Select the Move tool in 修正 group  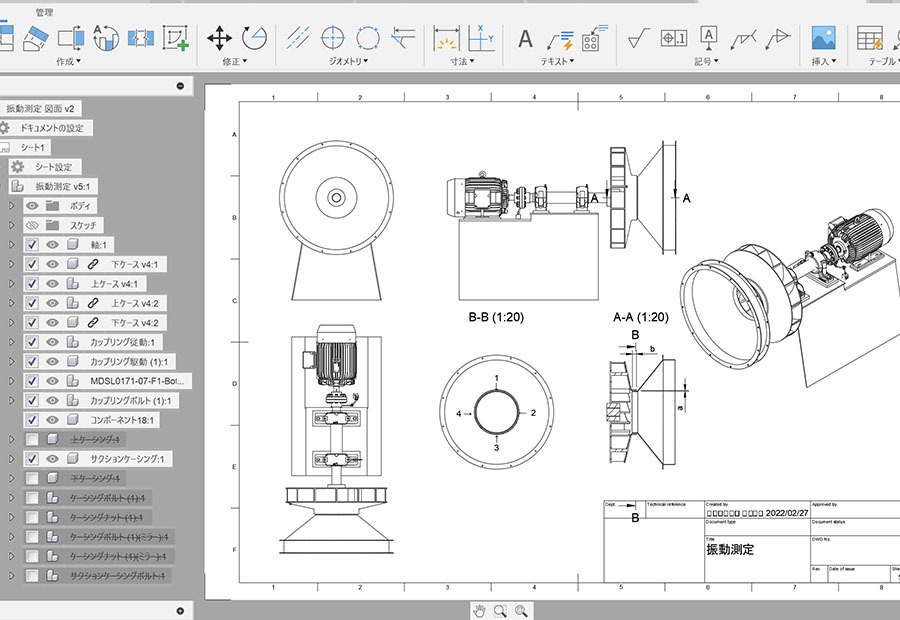pyautogui.click(x=219, y=38)
